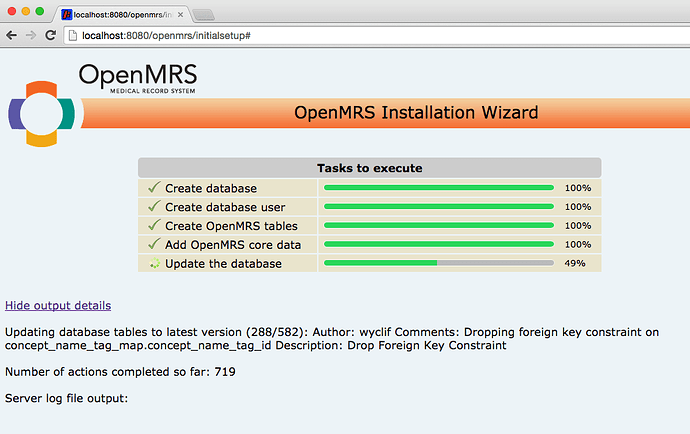Screen dimensions: 690x434
Task: Click the Hide output details link
Action: tap(58, 305)
